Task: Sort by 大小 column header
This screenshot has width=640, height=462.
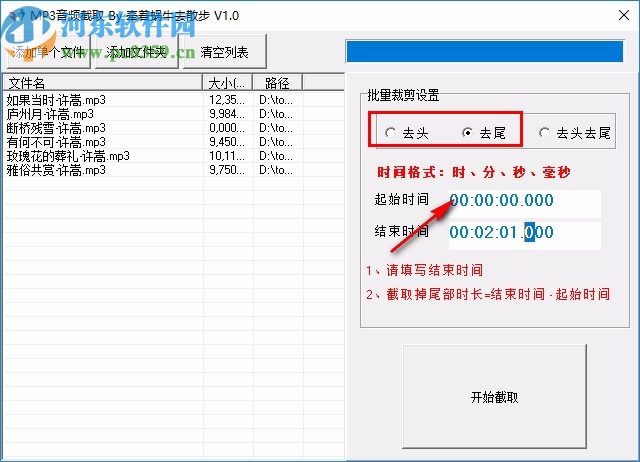Action: [227, 83]
